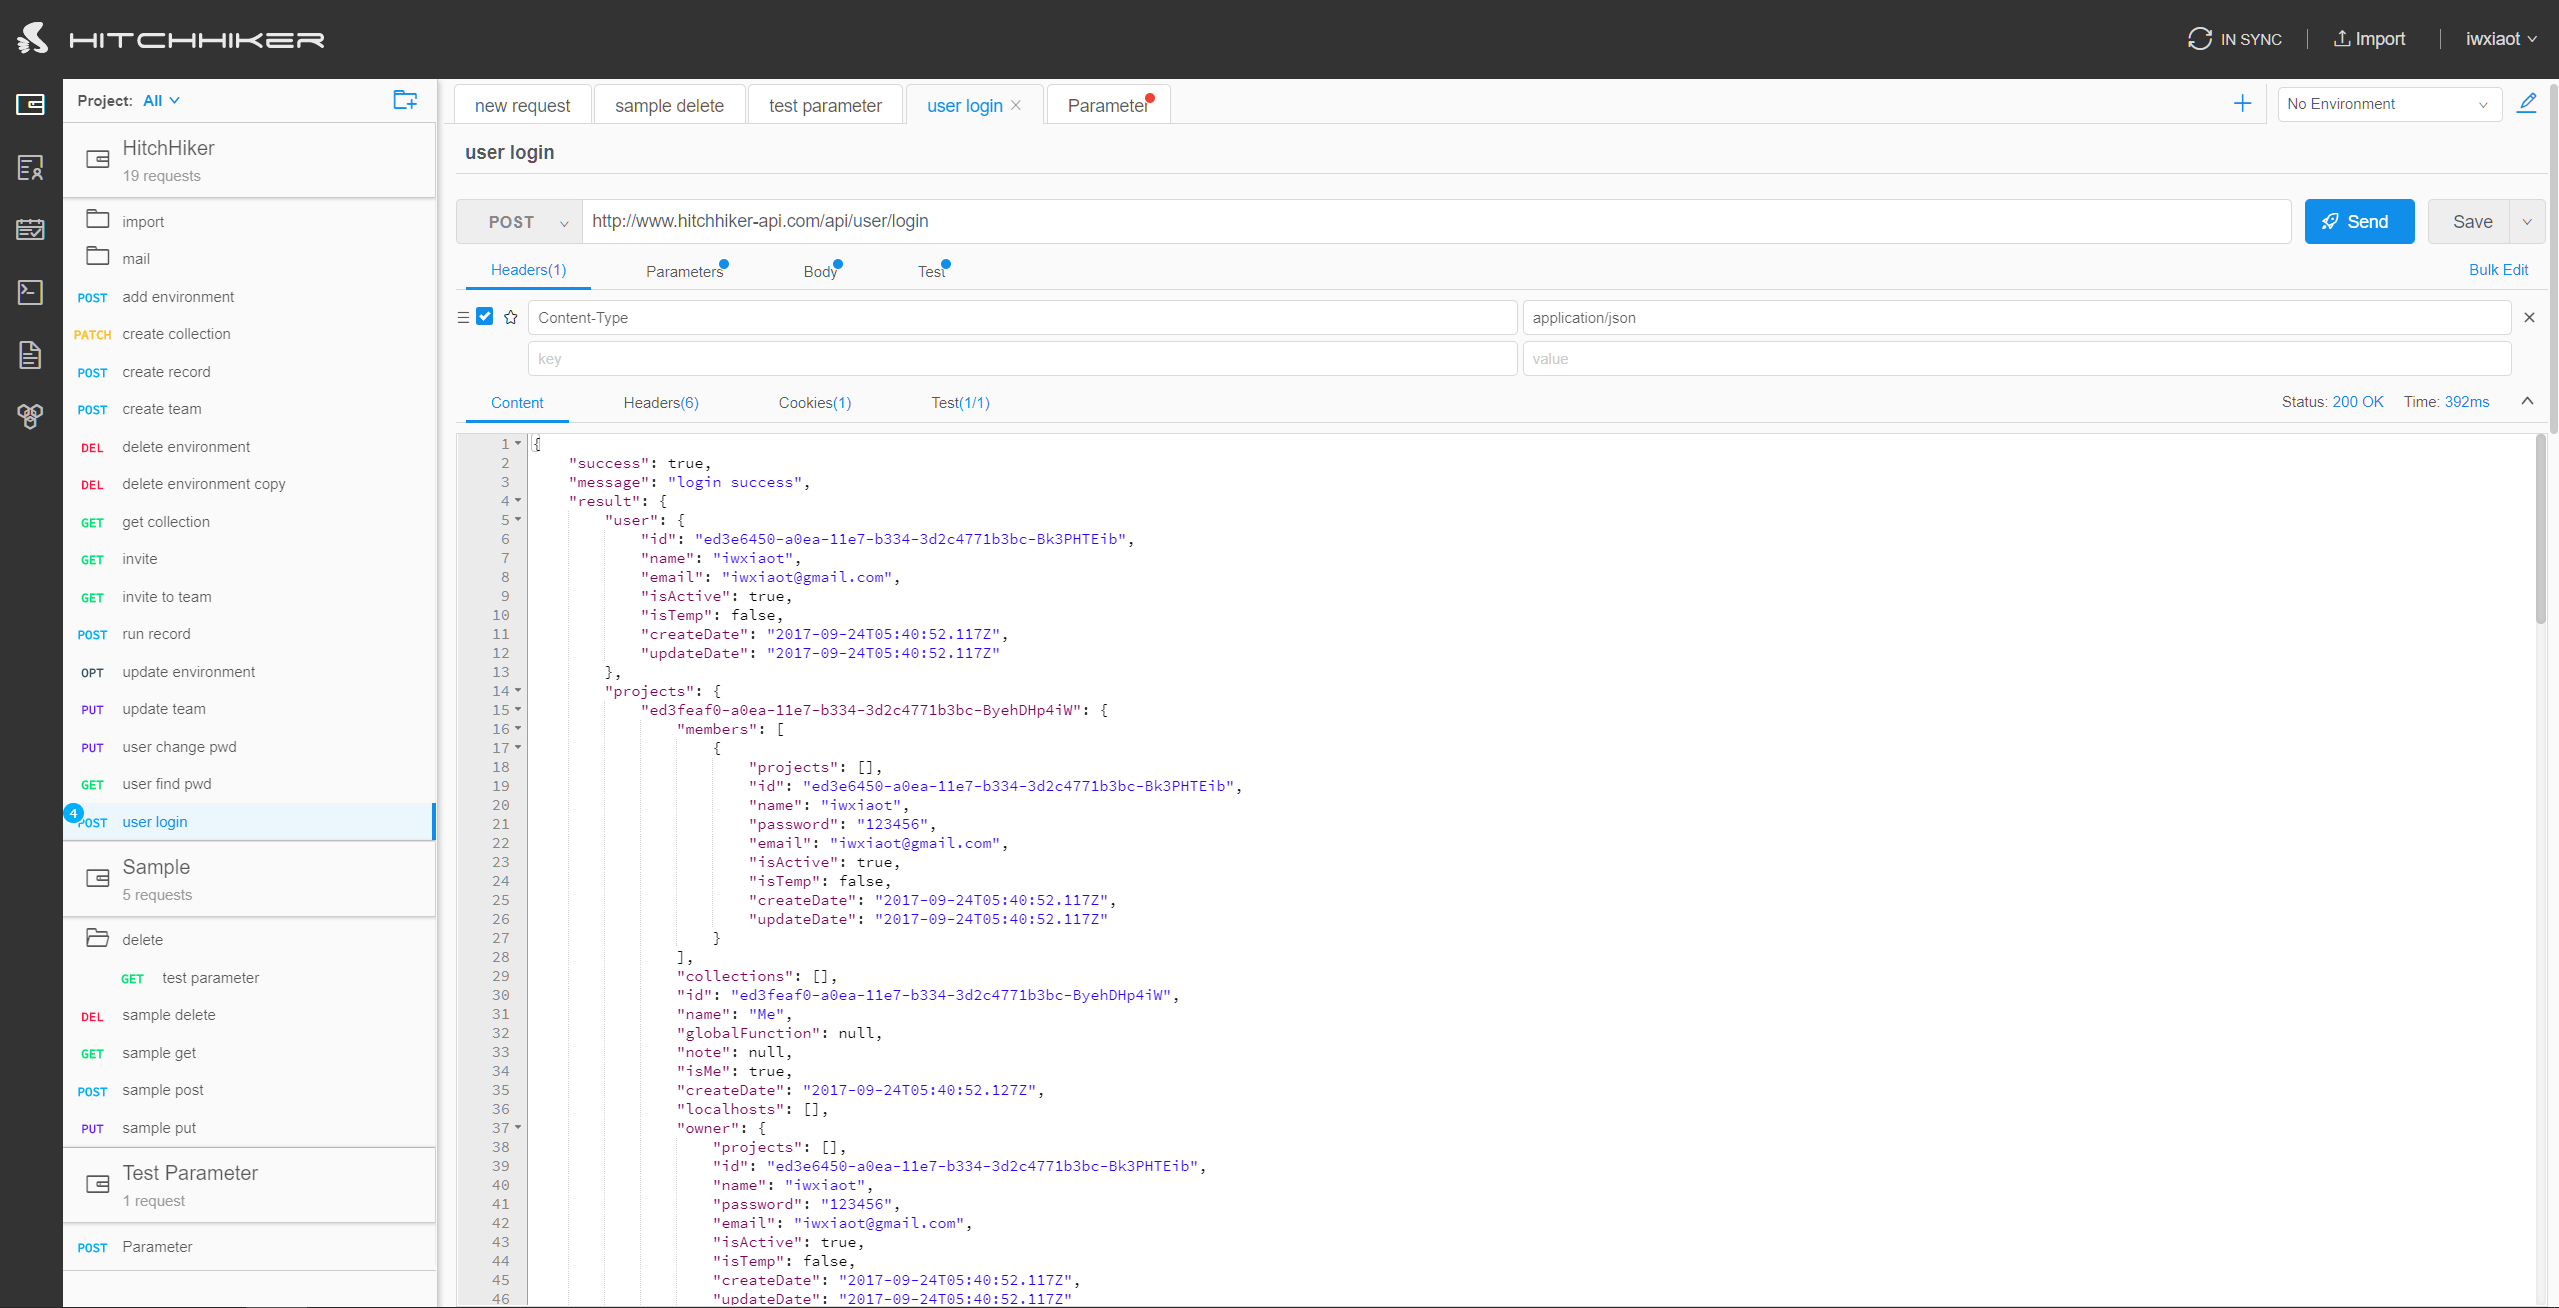Collapse the response panel with up chevron
Image resolution: width=2559 pixels, height=1308 pixels.
(x=2527, y=401)
